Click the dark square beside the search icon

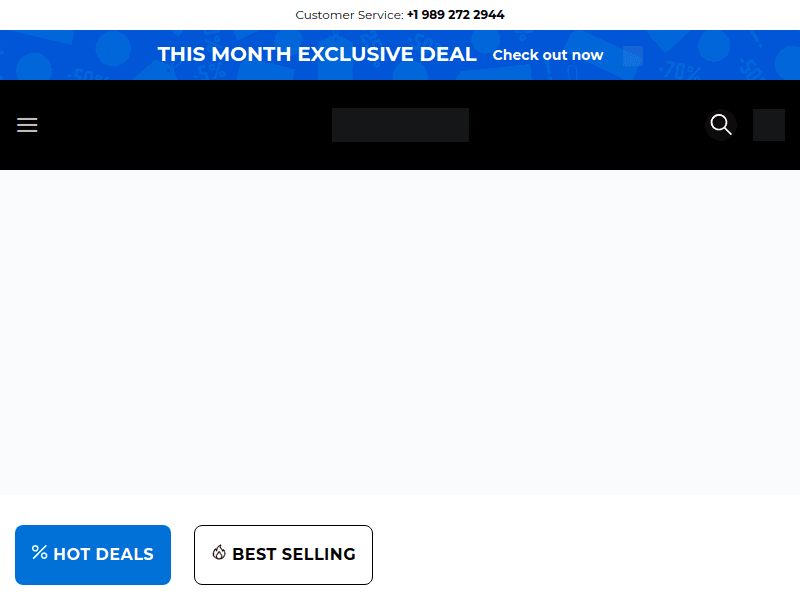click(x=769, y=125)
